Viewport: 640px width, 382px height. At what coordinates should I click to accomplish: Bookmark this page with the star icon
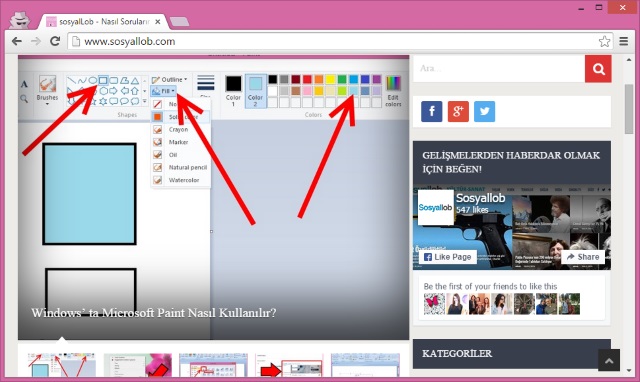[604, 41]
